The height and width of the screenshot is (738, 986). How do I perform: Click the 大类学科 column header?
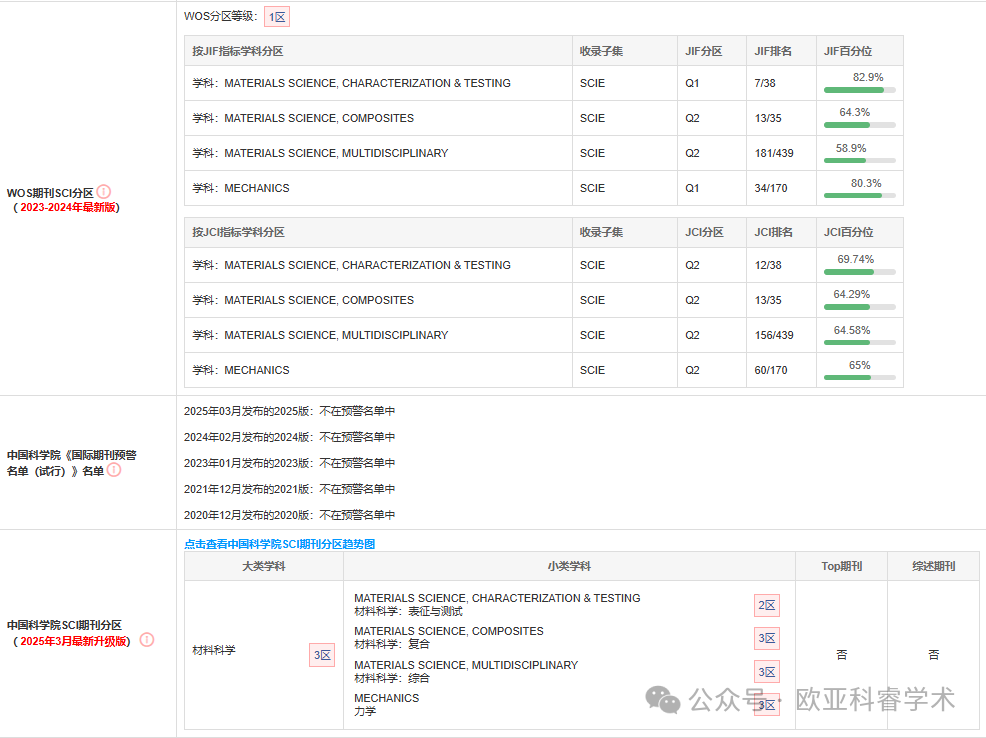tap(263, 566)
